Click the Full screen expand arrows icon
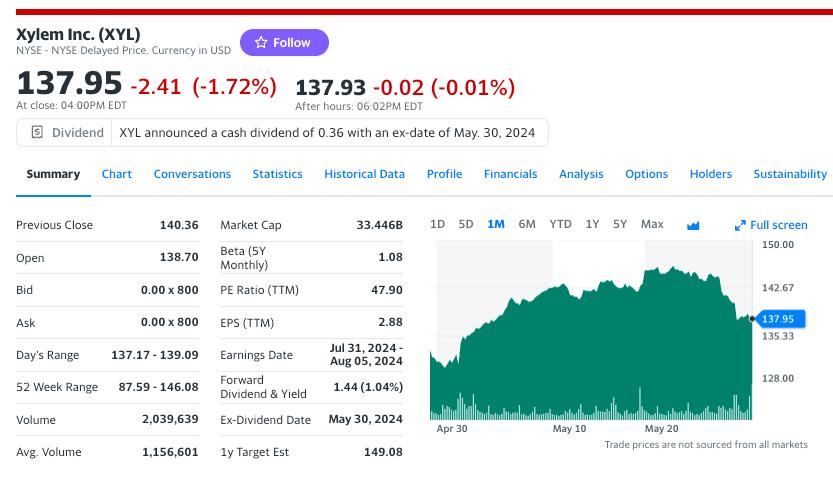Screen dimensions: 833x485 tap(740, 225)
